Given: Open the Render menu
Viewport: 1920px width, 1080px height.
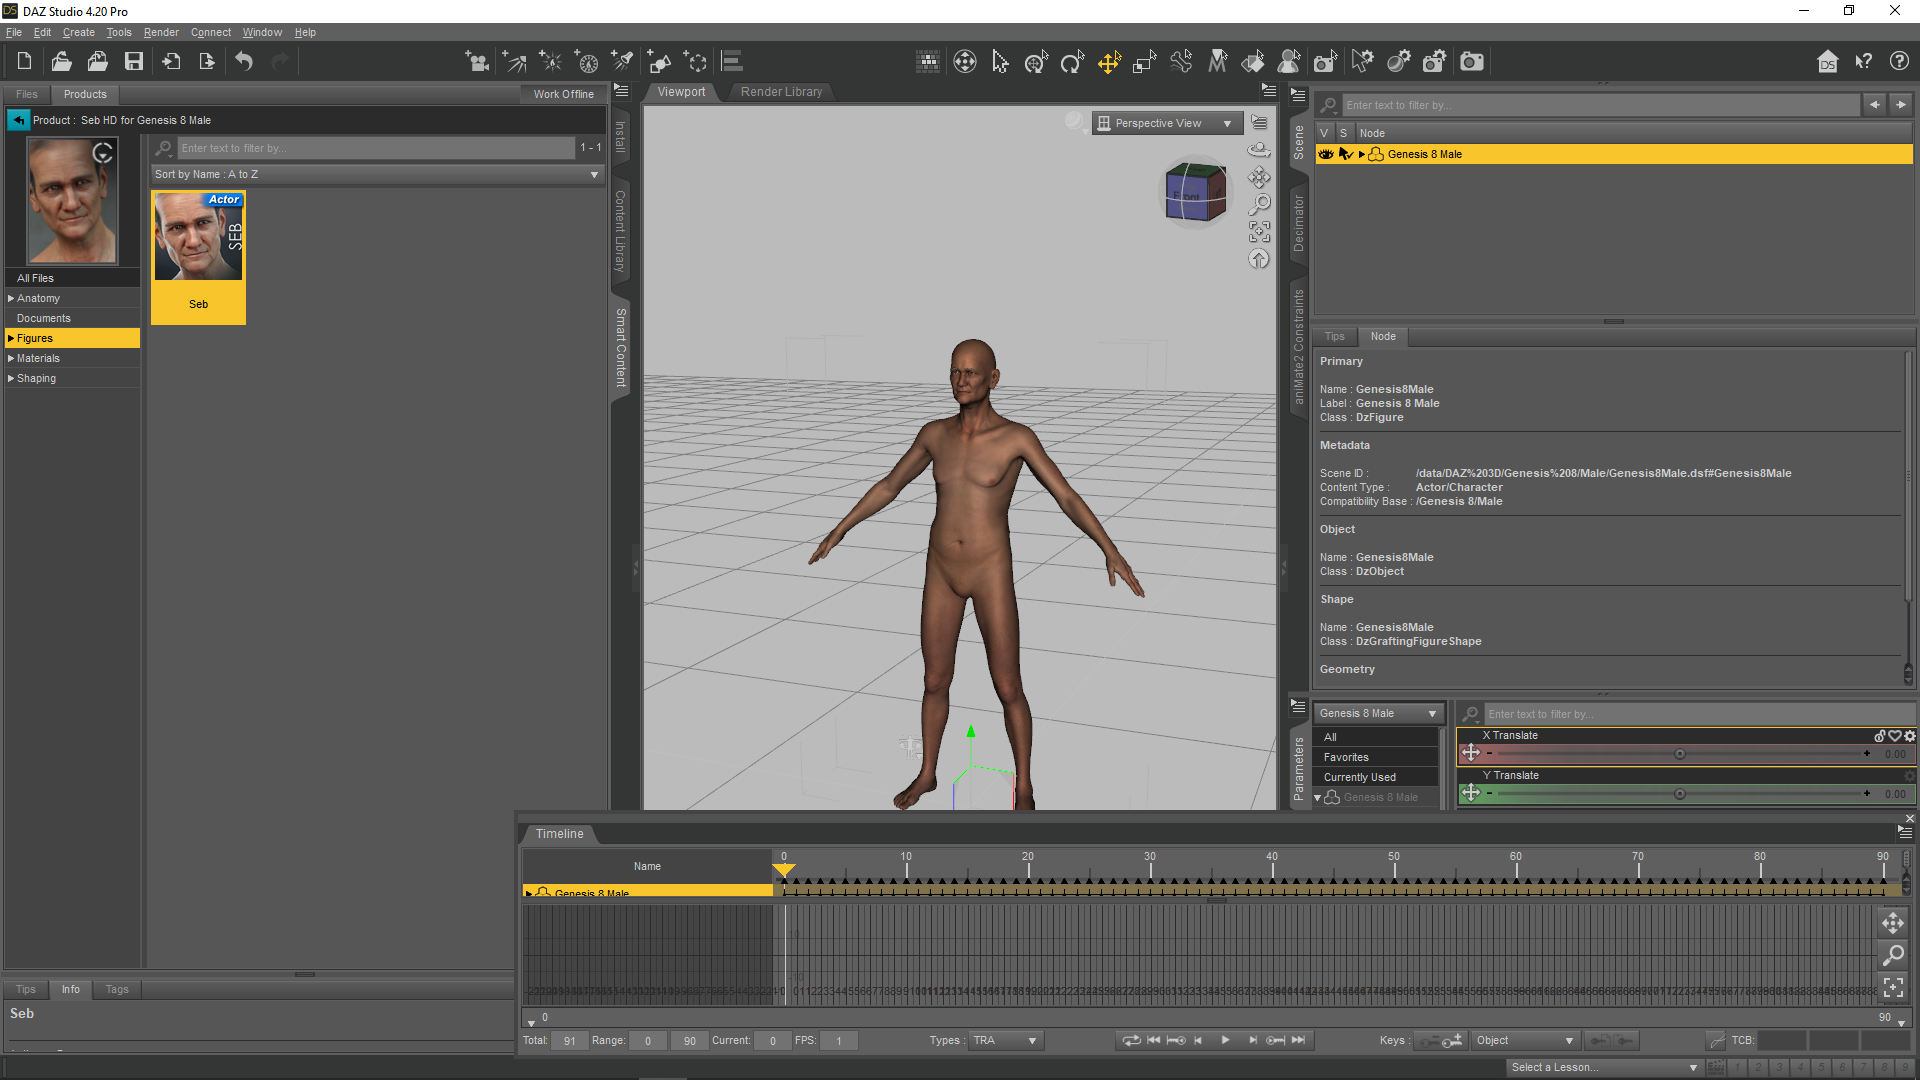Looking at the screenshot, I should 161,32.
